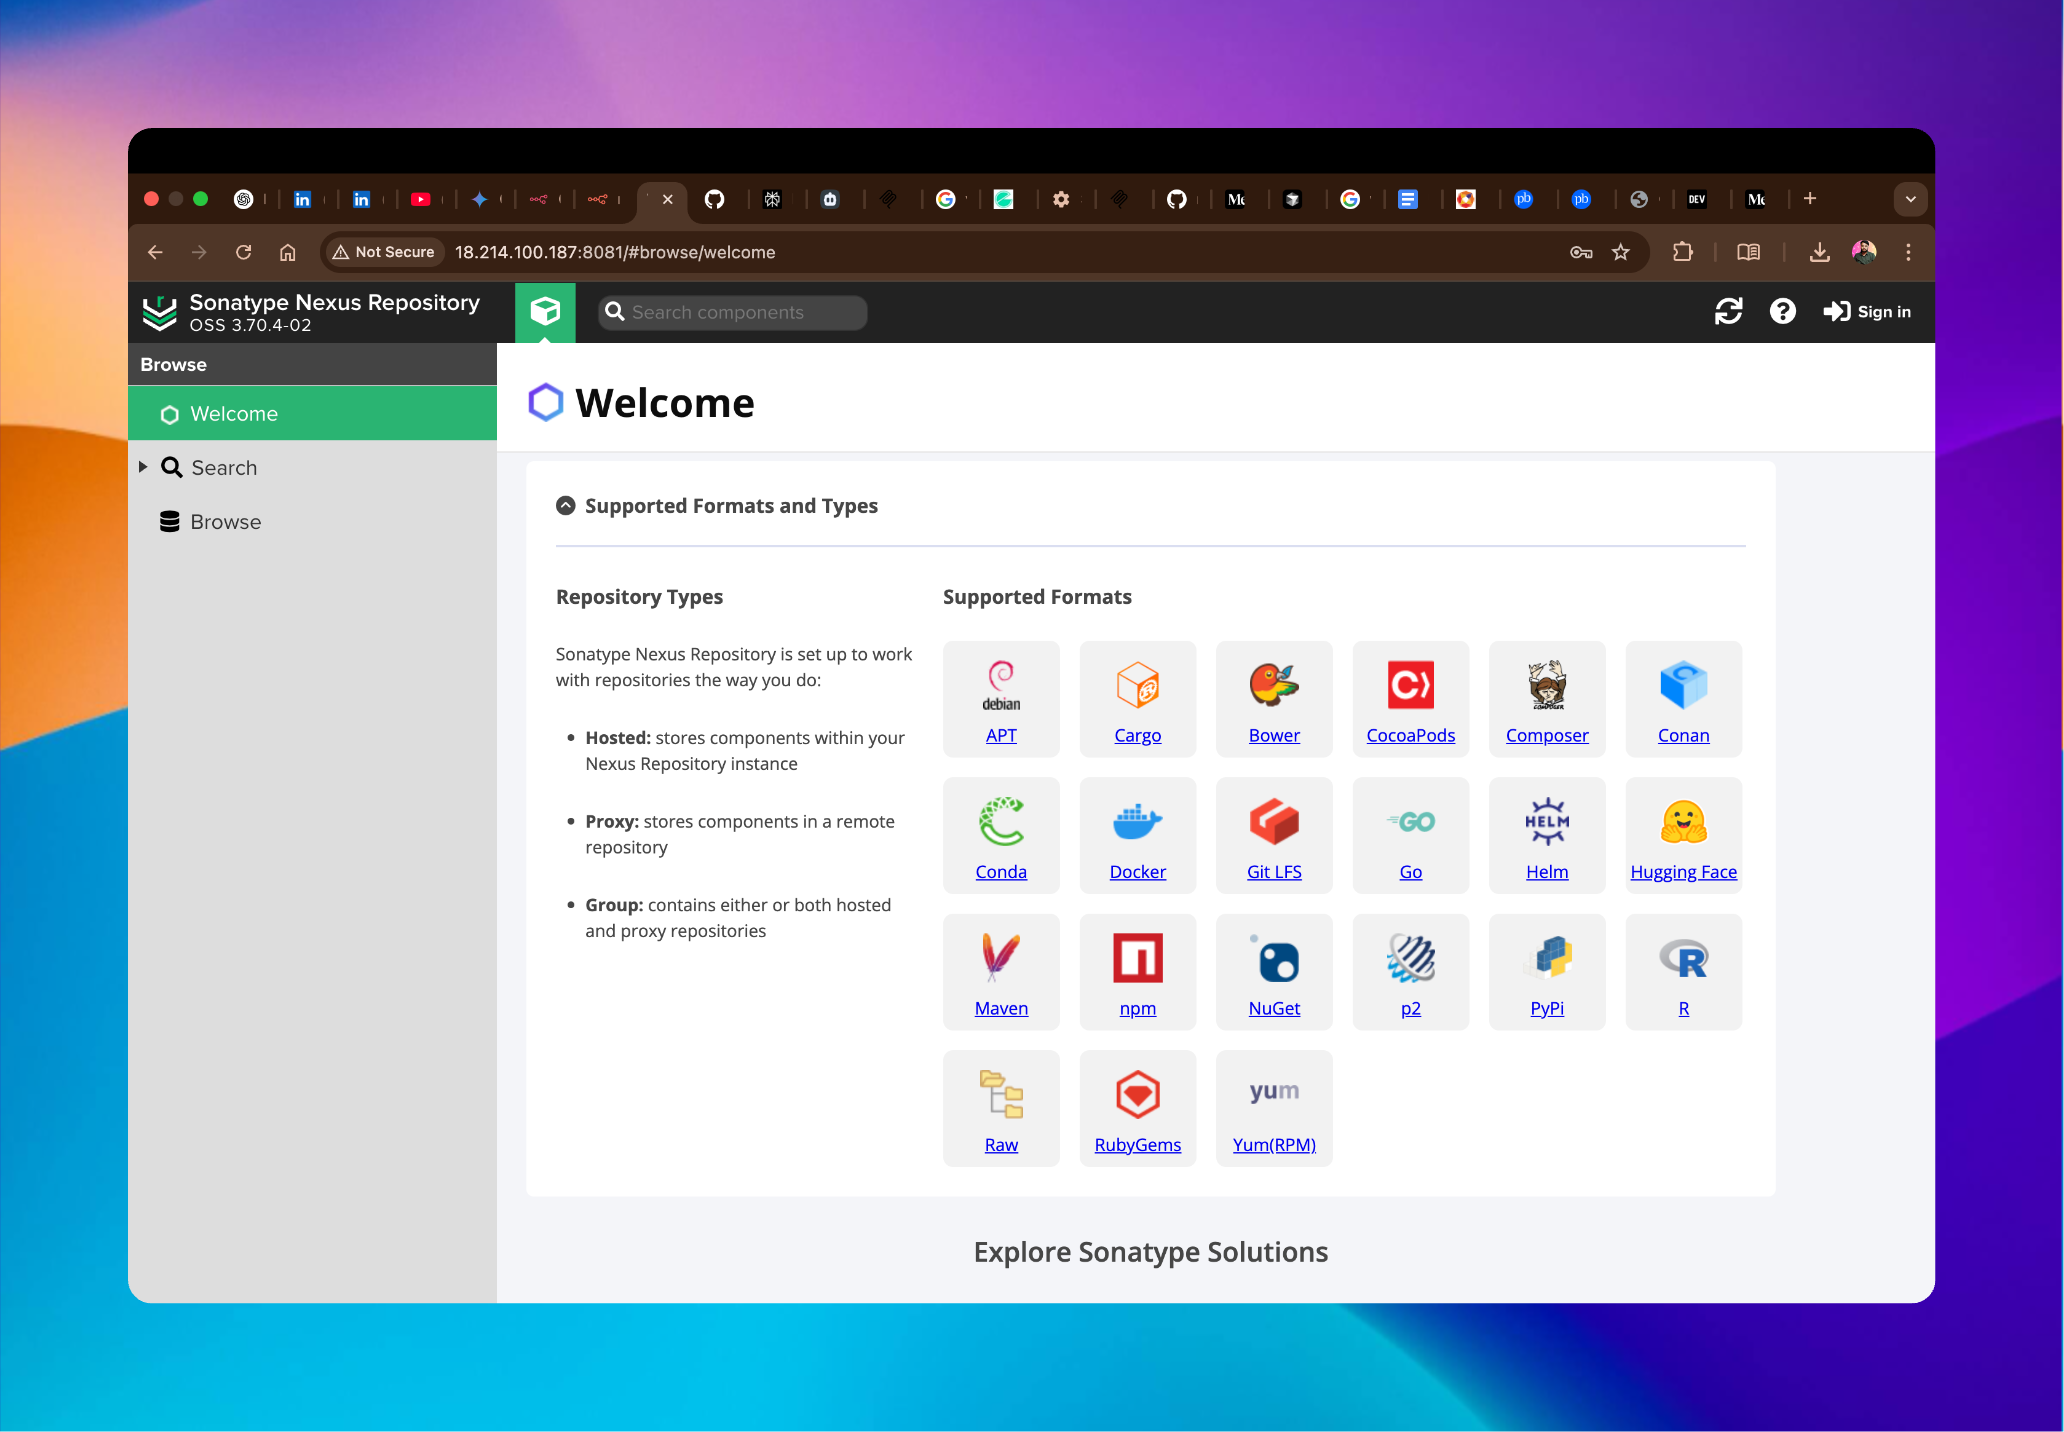Close the active Nexus tab
Image resolution: width=2064 pixels, height=1432 pixels.
[668, 199]
